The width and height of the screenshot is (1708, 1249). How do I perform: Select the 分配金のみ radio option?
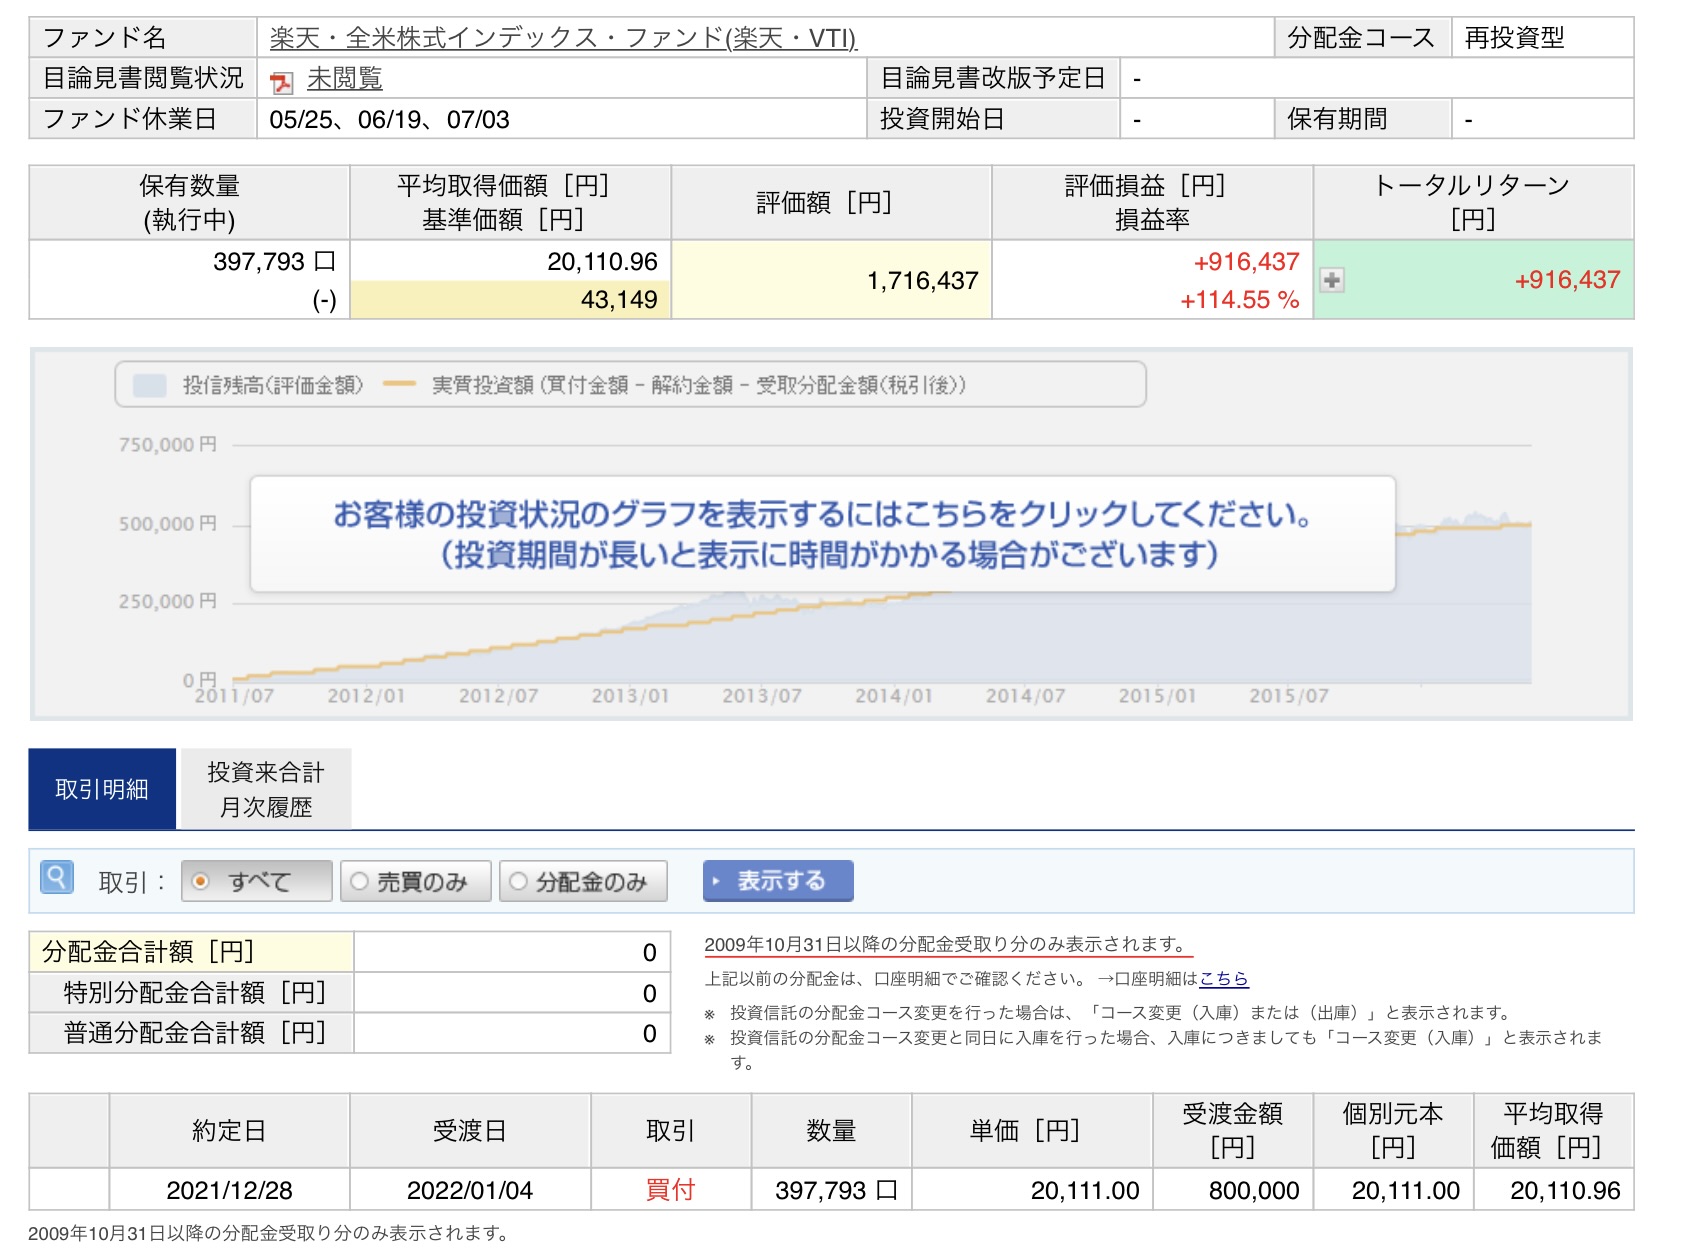click(x=583, y=881)
